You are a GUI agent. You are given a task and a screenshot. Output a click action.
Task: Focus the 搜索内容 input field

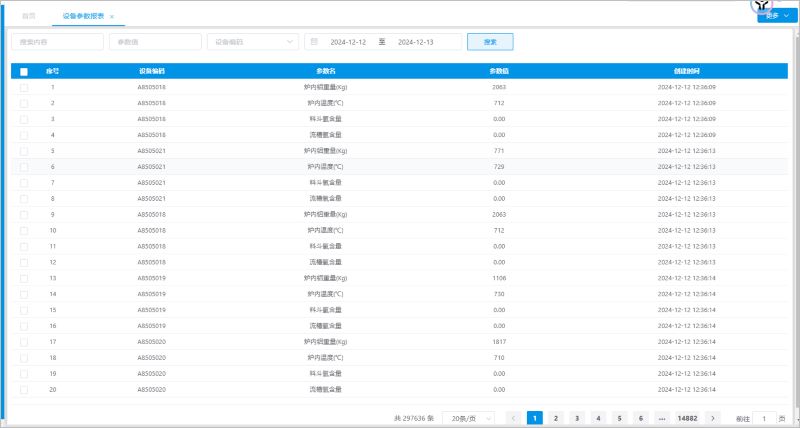point(57,42)
